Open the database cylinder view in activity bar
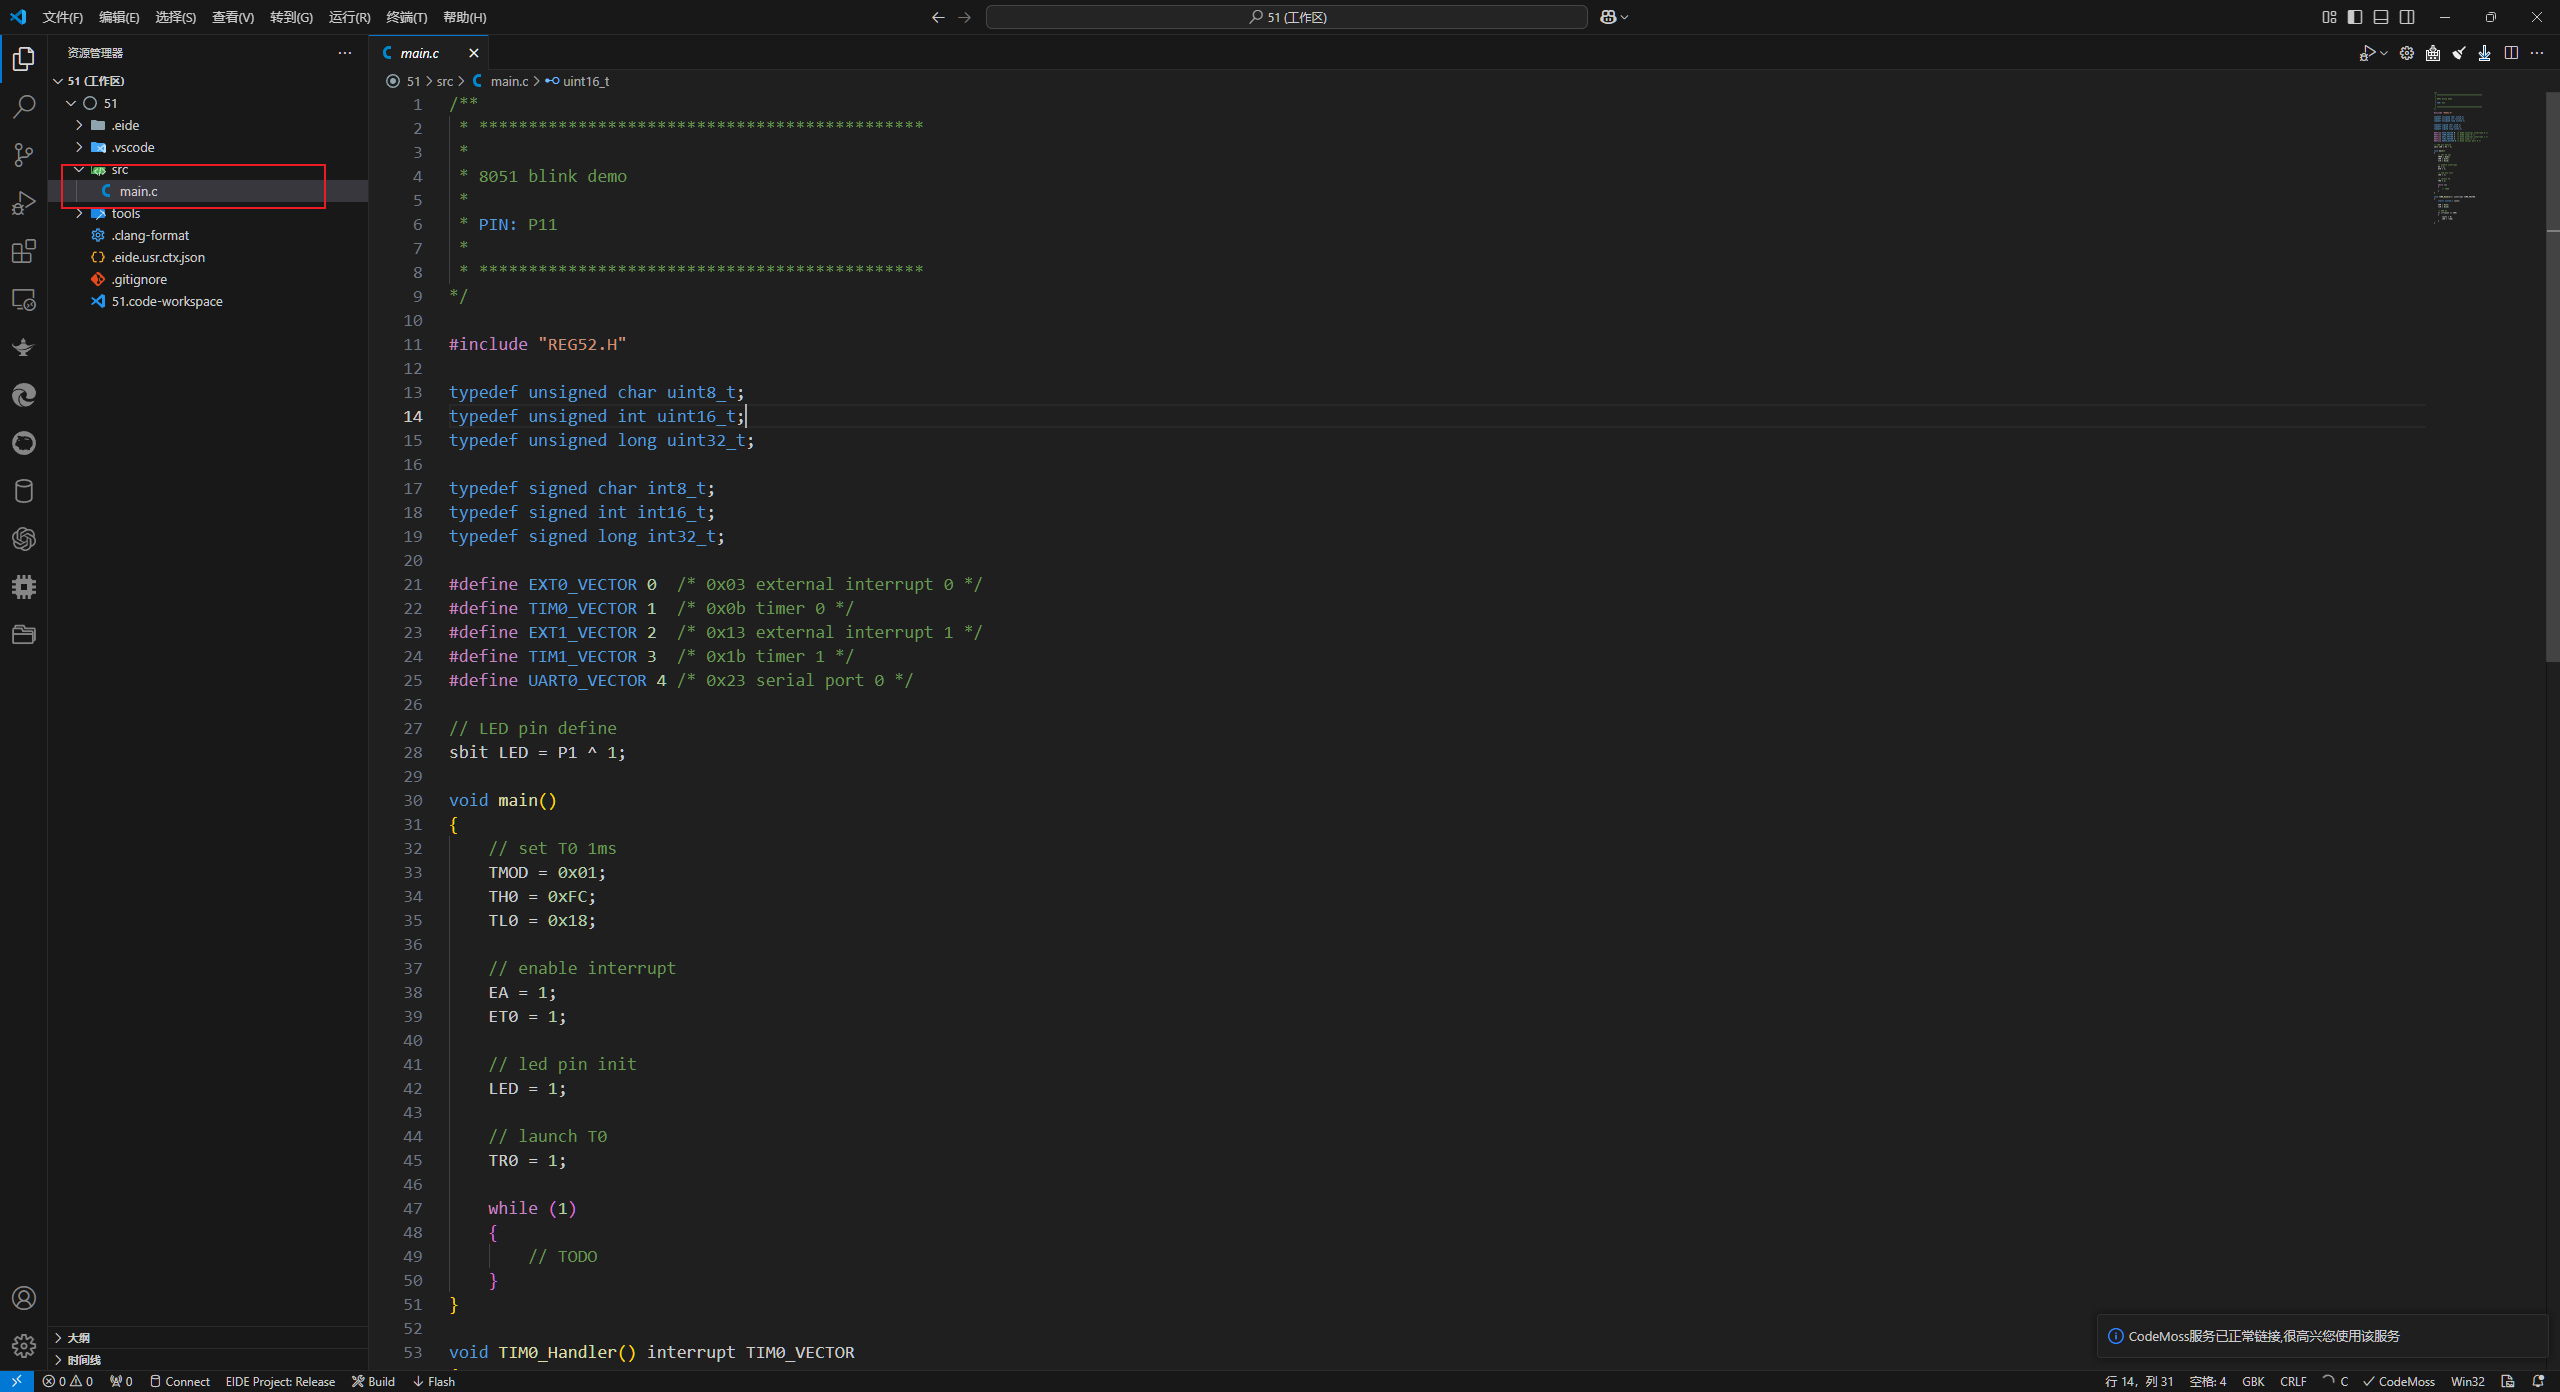The image size is (2560, 1392). 24,491
